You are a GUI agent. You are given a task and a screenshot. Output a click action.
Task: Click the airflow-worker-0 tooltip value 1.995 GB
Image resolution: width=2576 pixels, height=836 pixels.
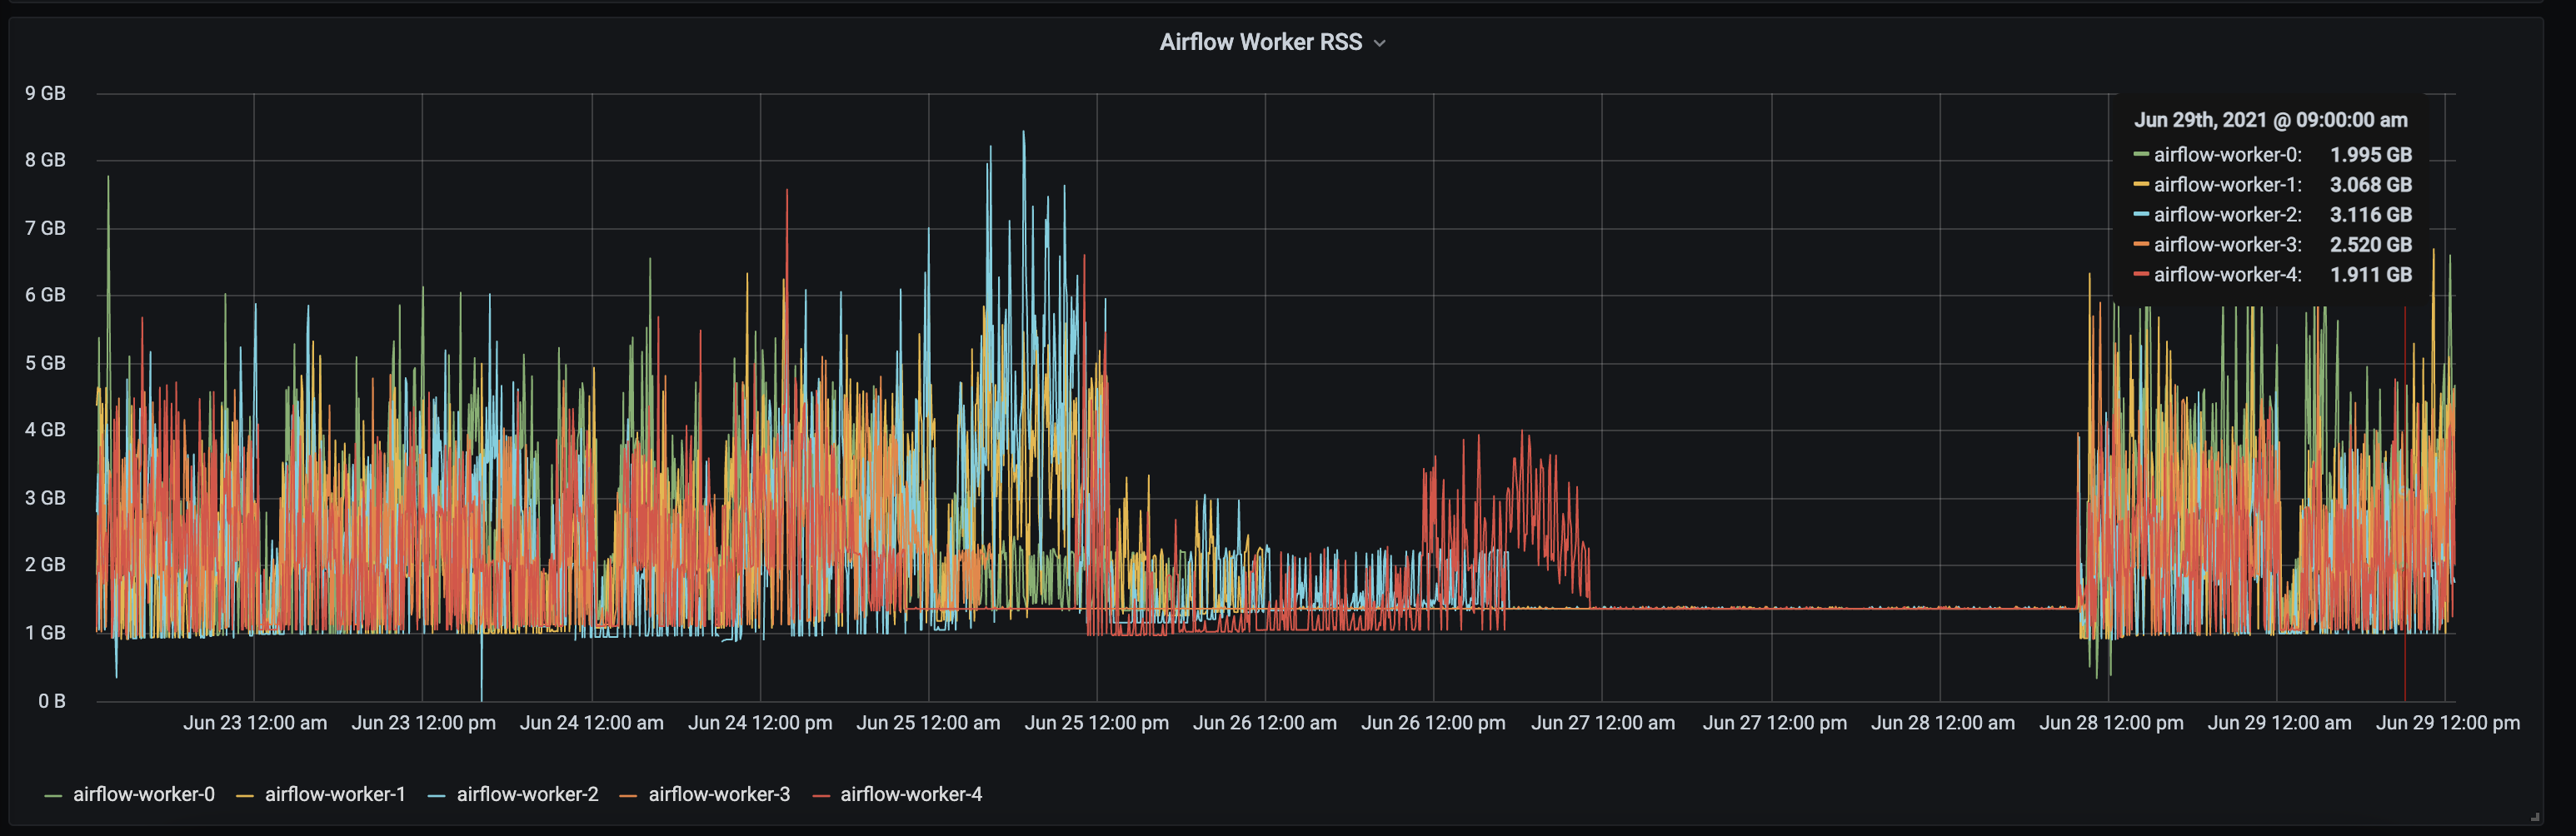[x=2371, y=155]
